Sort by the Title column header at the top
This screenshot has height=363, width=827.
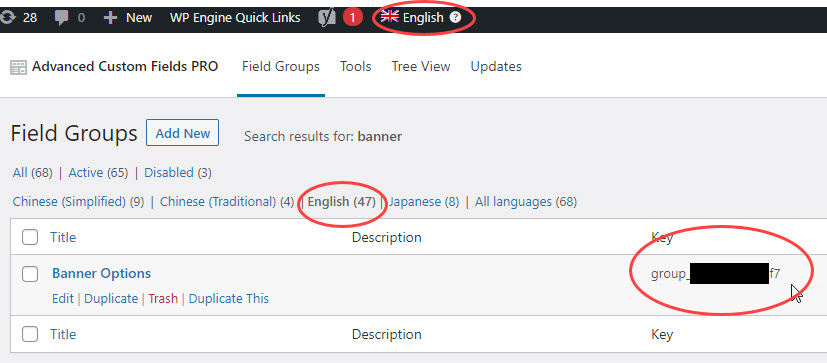point(63,237)
